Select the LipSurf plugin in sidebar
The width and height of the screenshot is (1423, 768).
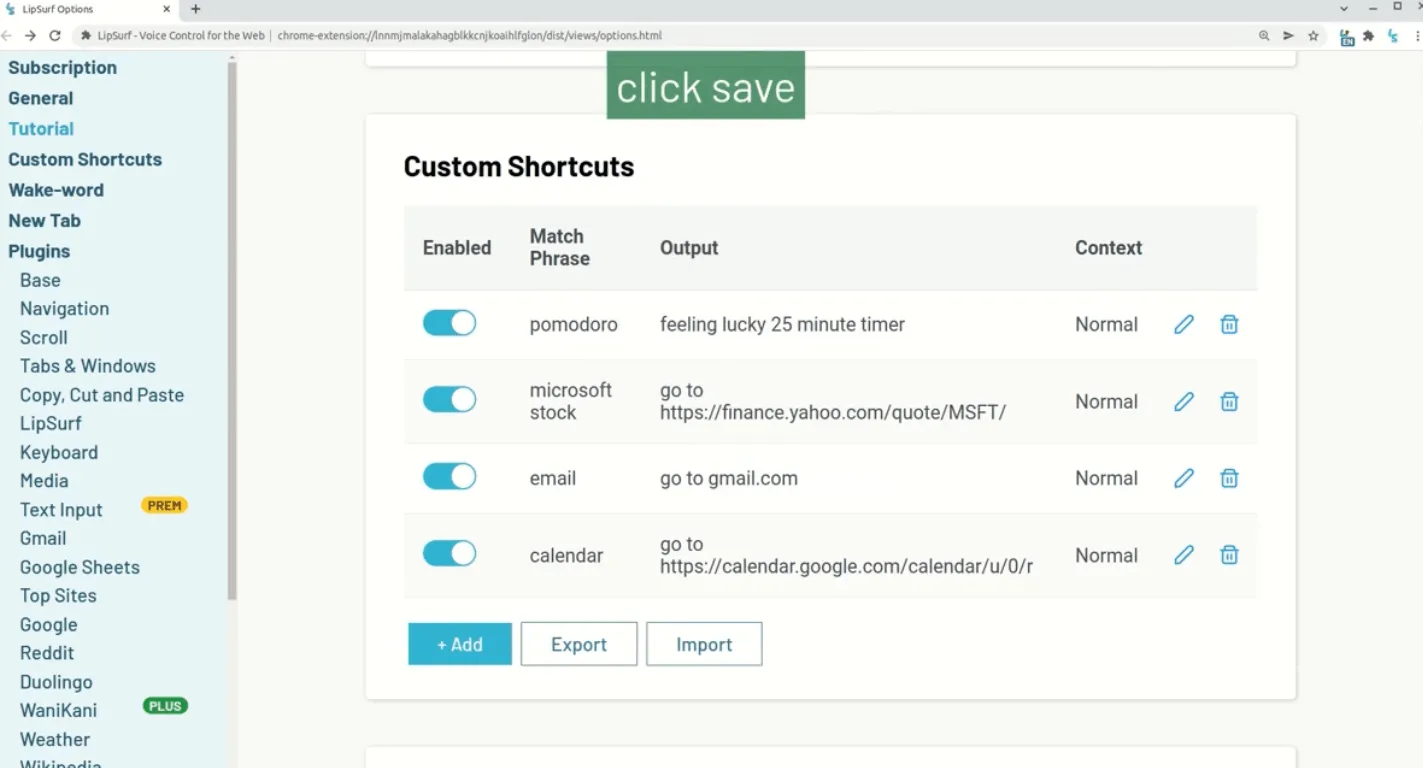50,423
